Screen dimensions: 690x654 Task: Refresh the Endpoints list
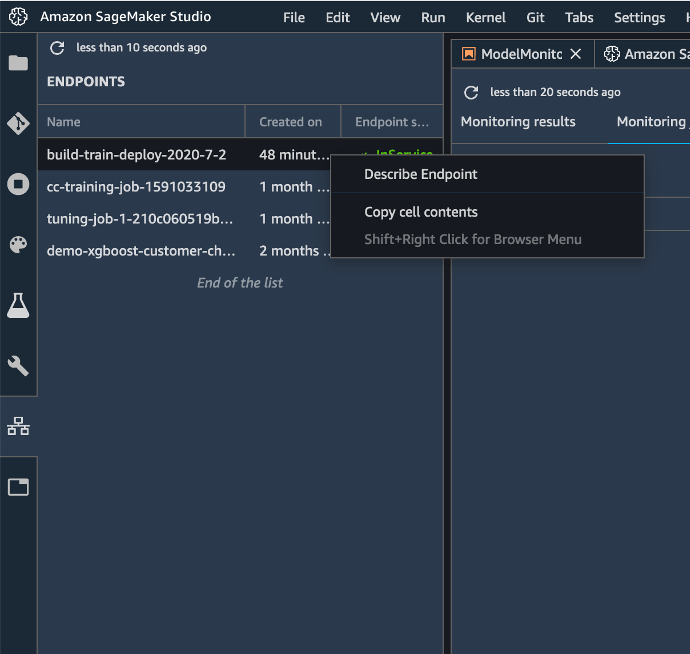pyautogui.click(x=57, y=48)
